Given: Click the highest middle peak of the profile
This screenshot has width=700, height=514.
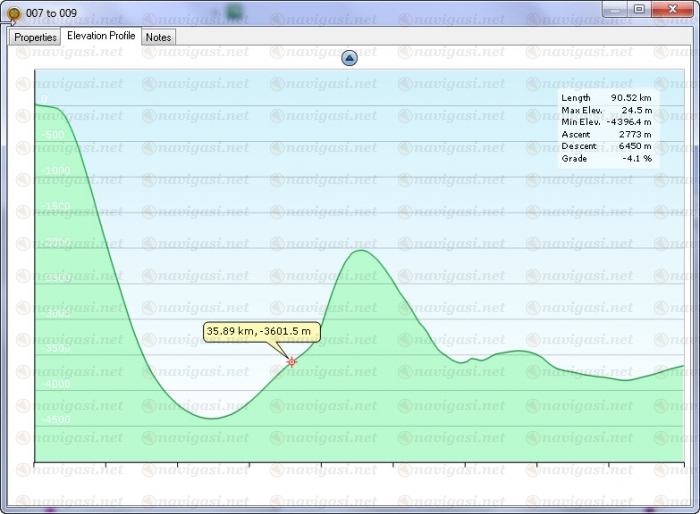Looking at the screenshot, I should [x=360, y=251].
